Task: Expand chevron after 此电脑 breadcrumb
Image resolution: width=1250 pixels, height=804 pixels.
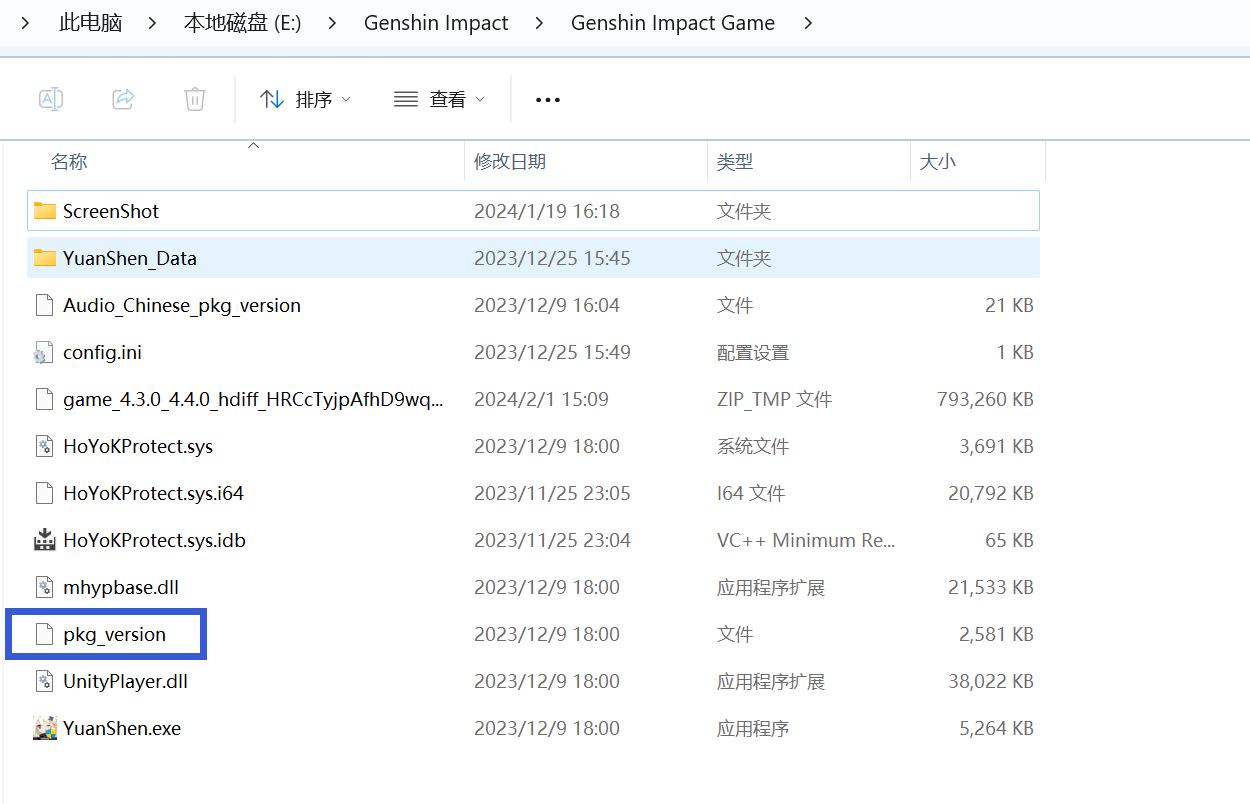Action: 152,23
